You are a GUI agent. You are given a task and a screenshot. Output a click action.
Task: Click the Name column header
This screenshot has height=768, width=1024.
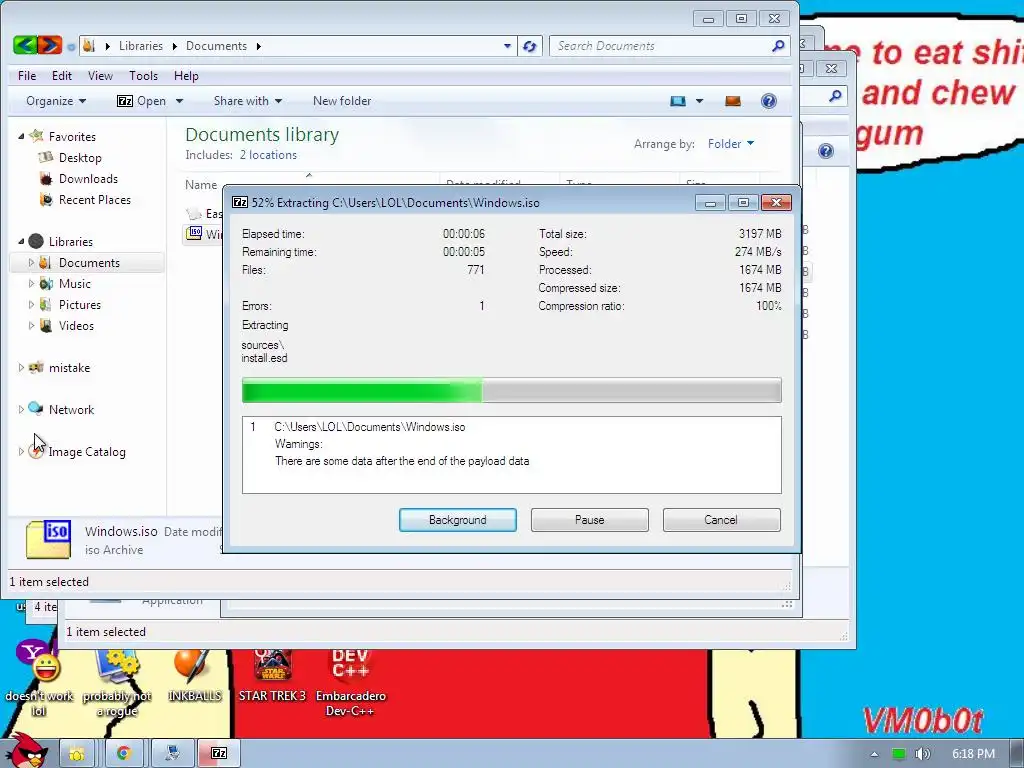[200, 185]
